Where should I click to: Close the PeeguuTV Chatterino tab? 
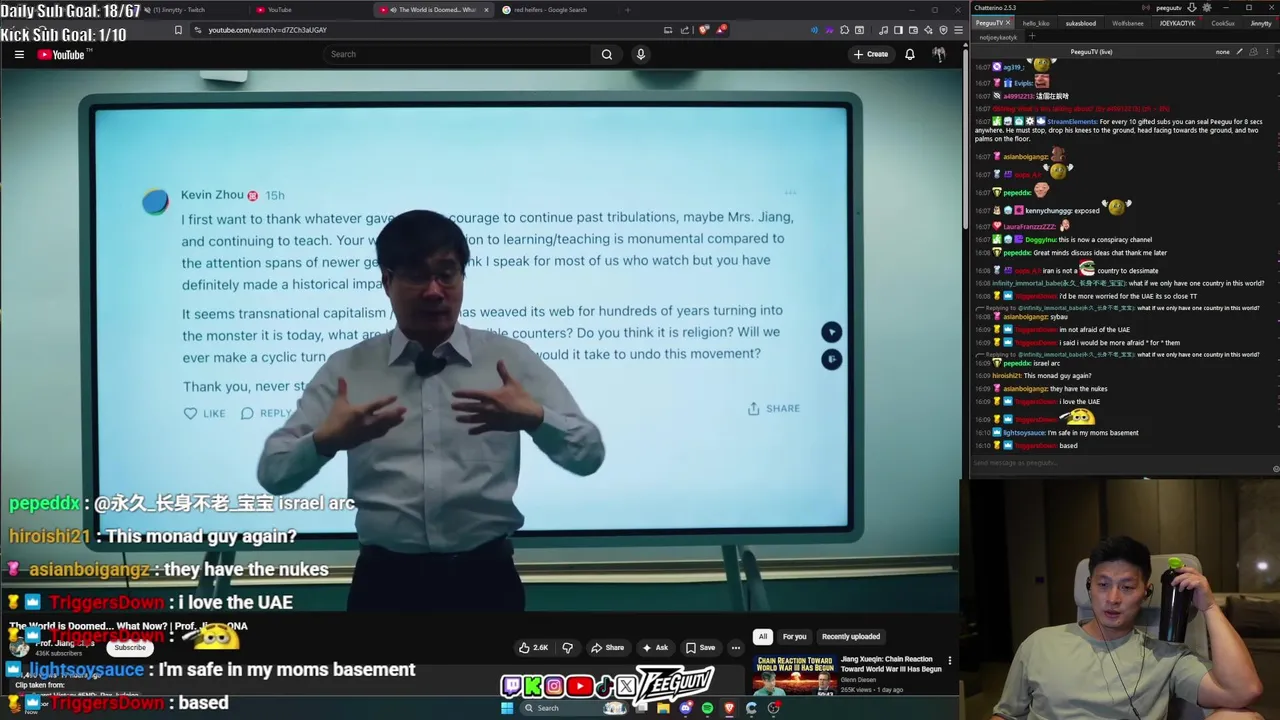pyautogui.click(x=1008, y=23)
